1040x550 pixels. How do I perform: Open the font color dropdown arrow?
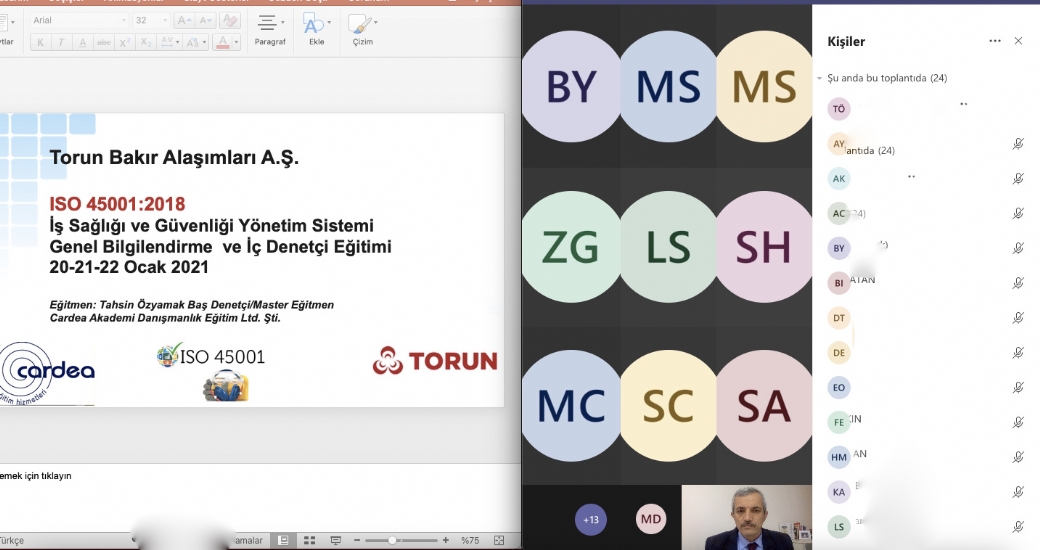tap(236, 42)
